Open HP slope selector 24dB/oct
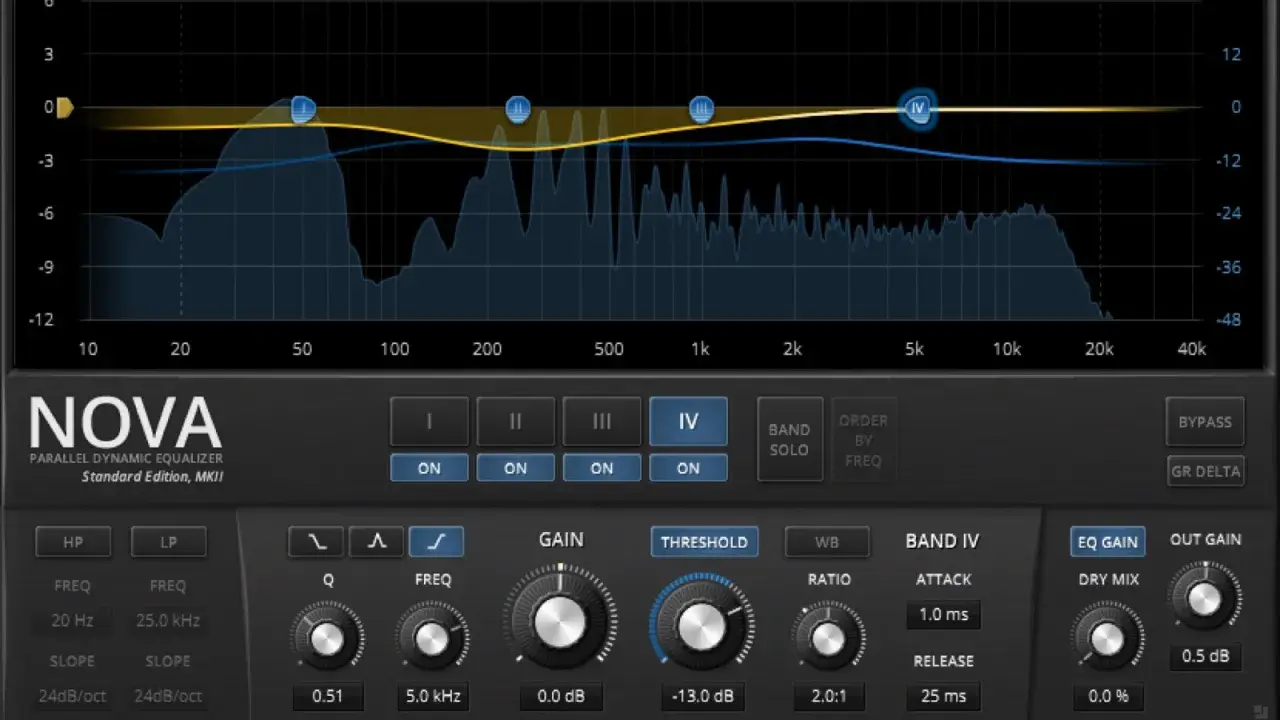The height and width of the screenshot is (720, 1280). pyautogui.click(x=72, y=695)
